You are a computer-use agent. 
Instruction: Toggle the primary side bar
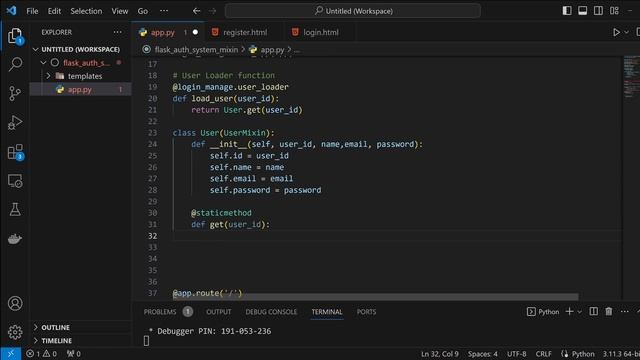567,11
